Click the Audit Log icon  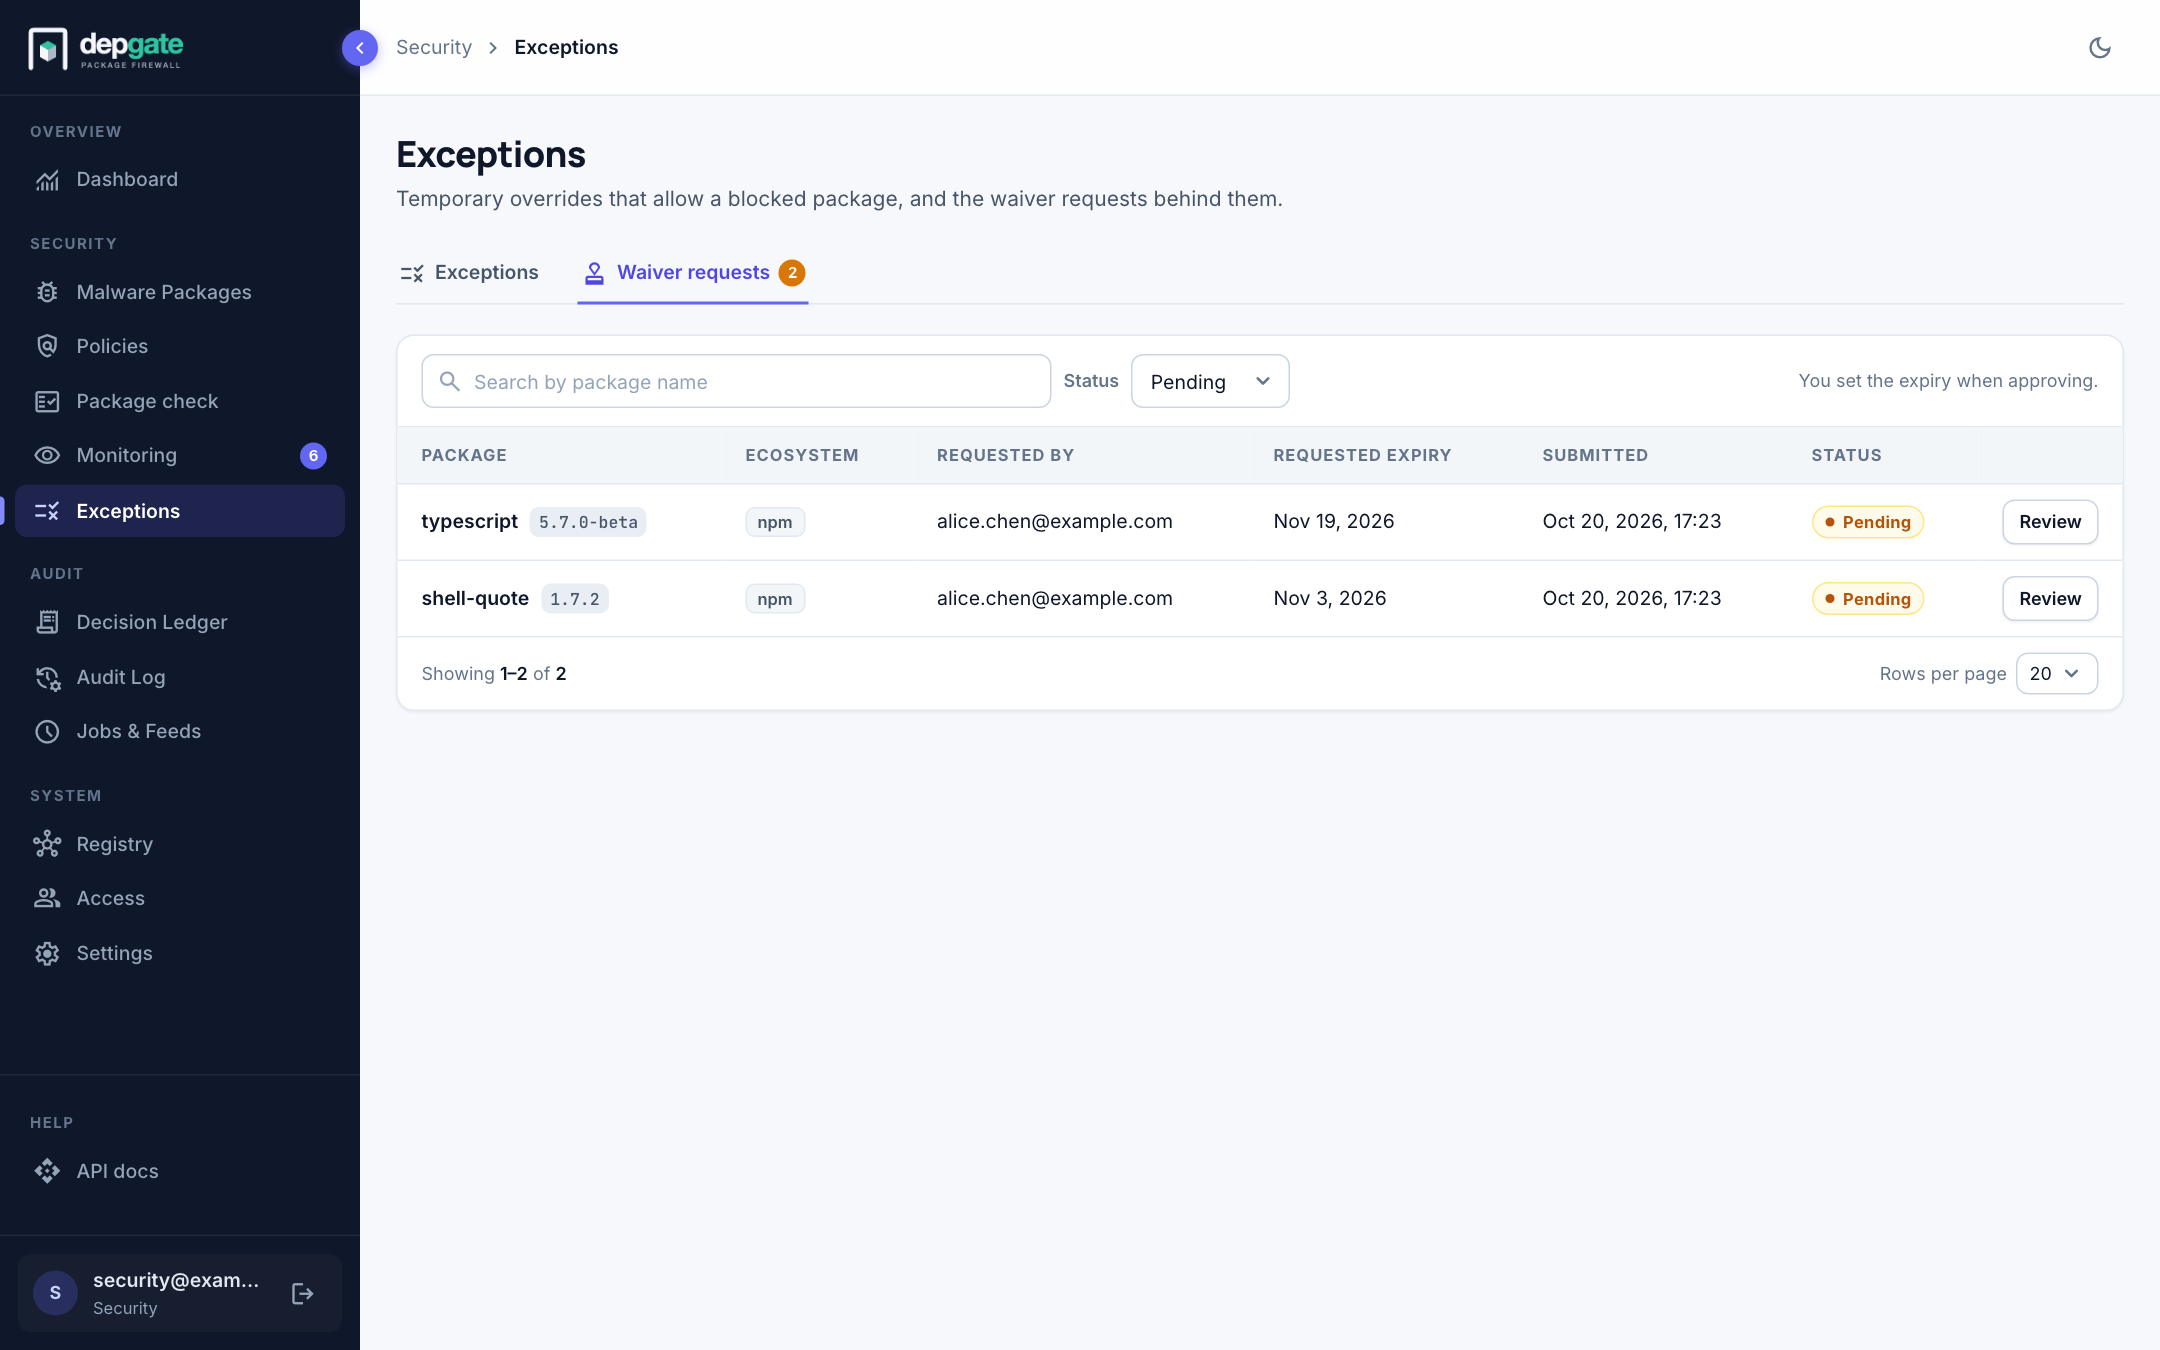pos(47,677)
